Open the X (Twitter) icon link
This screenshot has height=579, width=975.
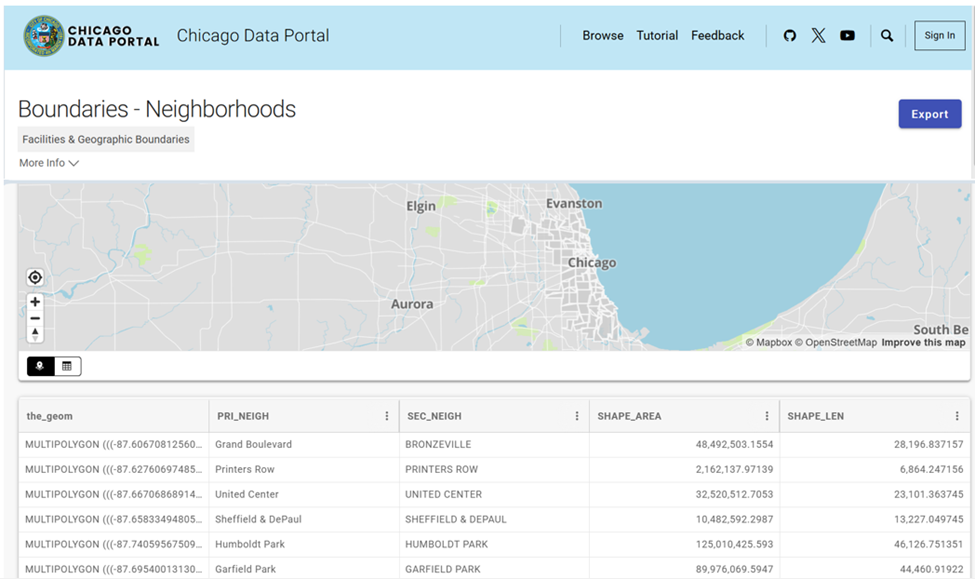coord(818,36)
